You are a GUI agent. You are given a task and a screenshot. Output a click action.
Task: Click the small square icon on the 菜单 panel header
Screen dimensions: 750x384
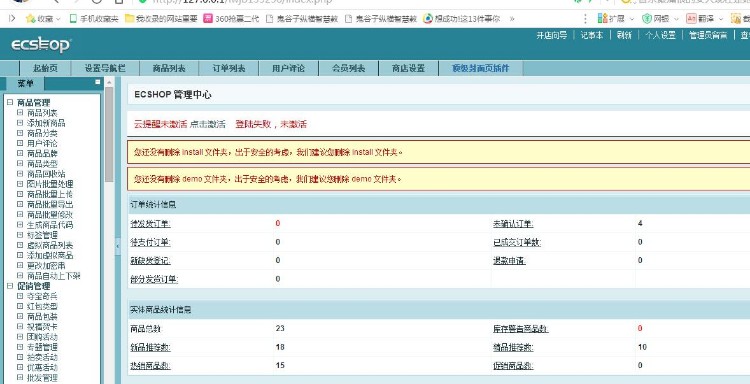[98, 82]
